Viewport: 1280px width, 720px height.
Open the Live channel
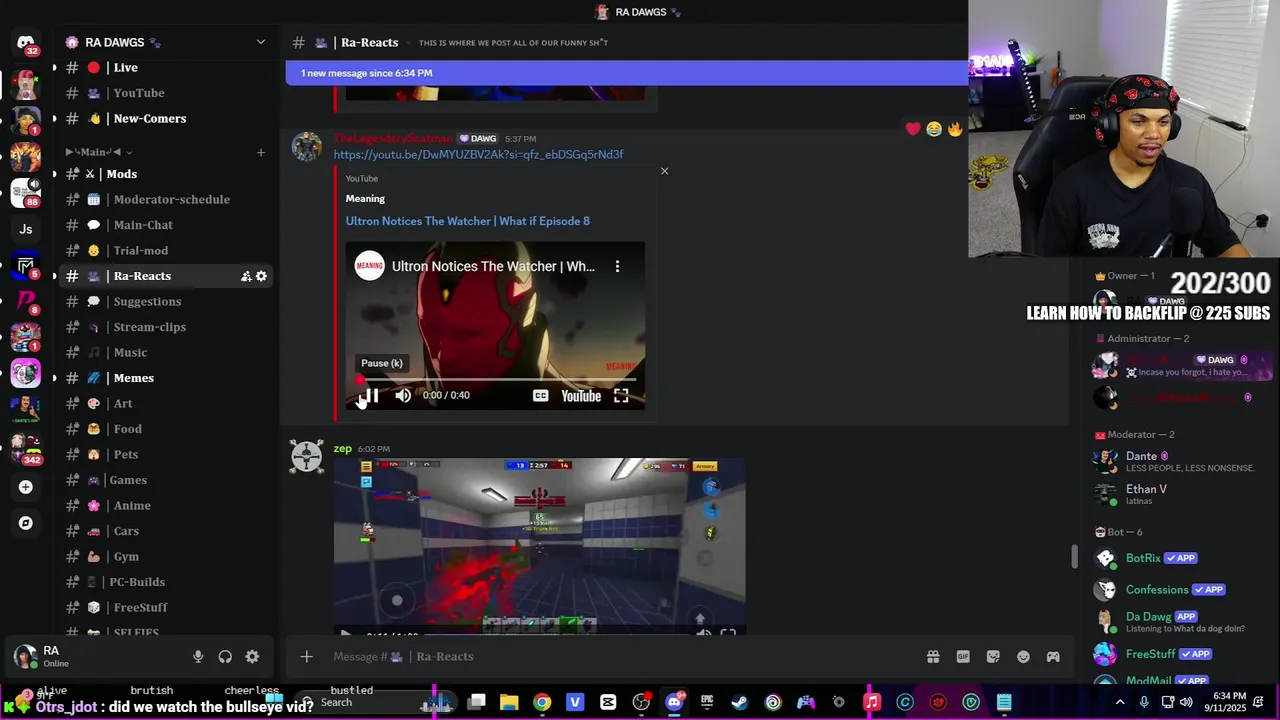click(166, 68)
